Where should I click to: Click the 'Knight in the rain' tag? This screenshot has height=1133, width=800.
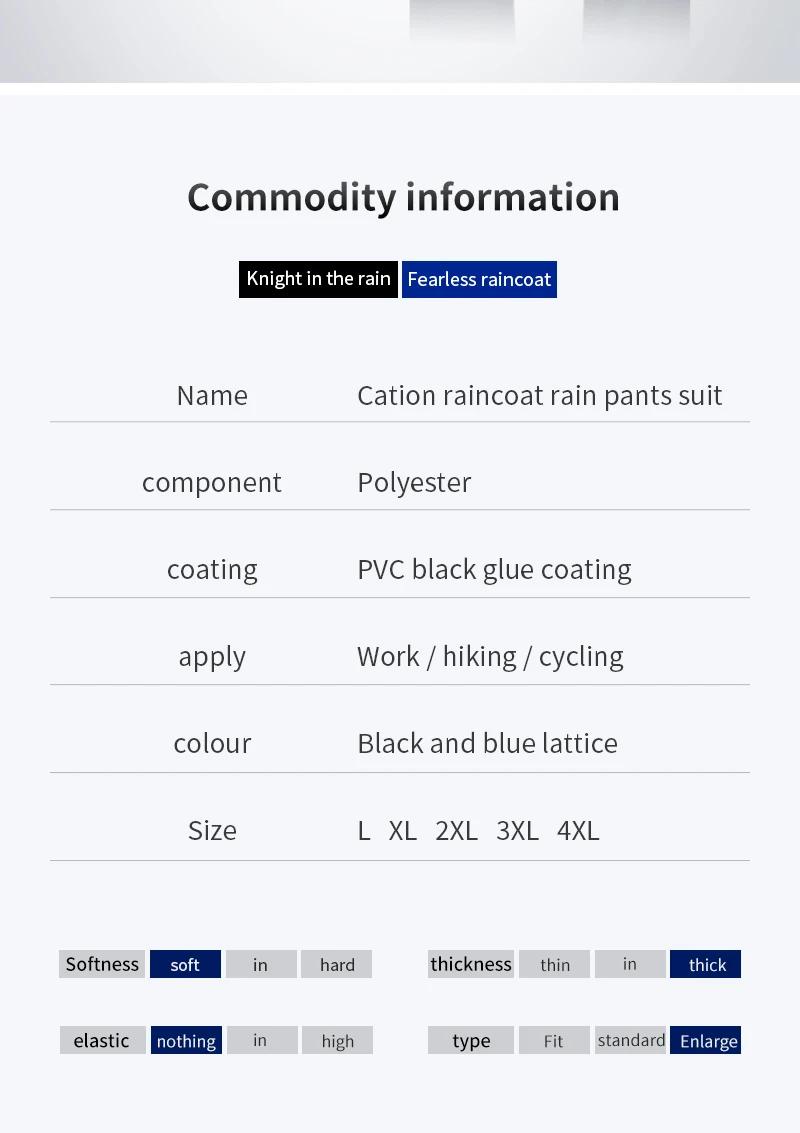[x=318, y=279]
